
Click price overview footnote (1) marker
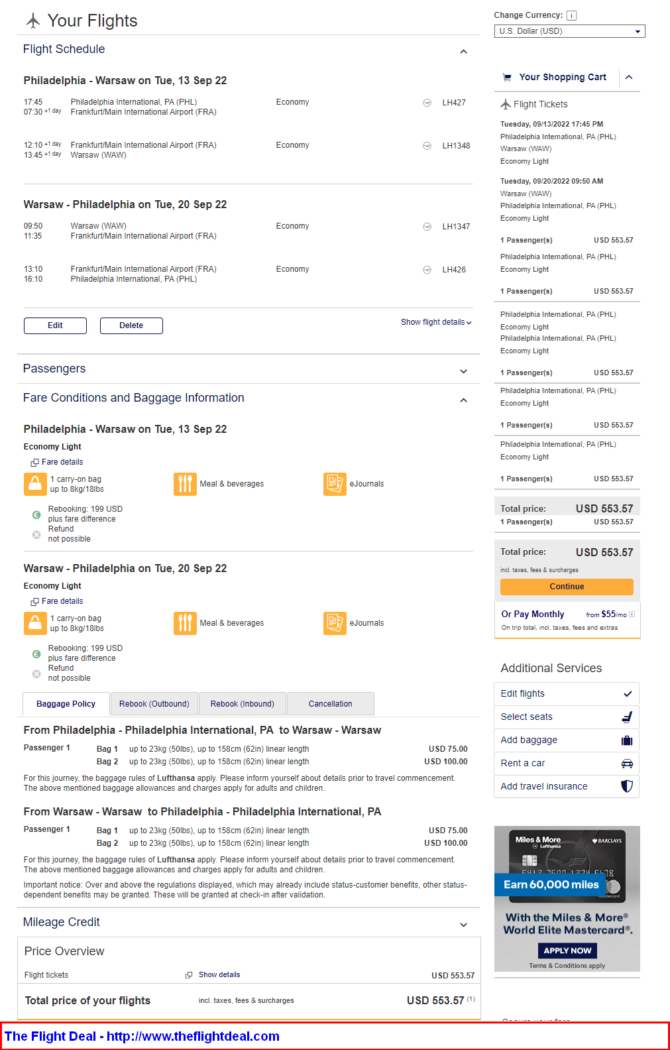(x=471, y=999)
